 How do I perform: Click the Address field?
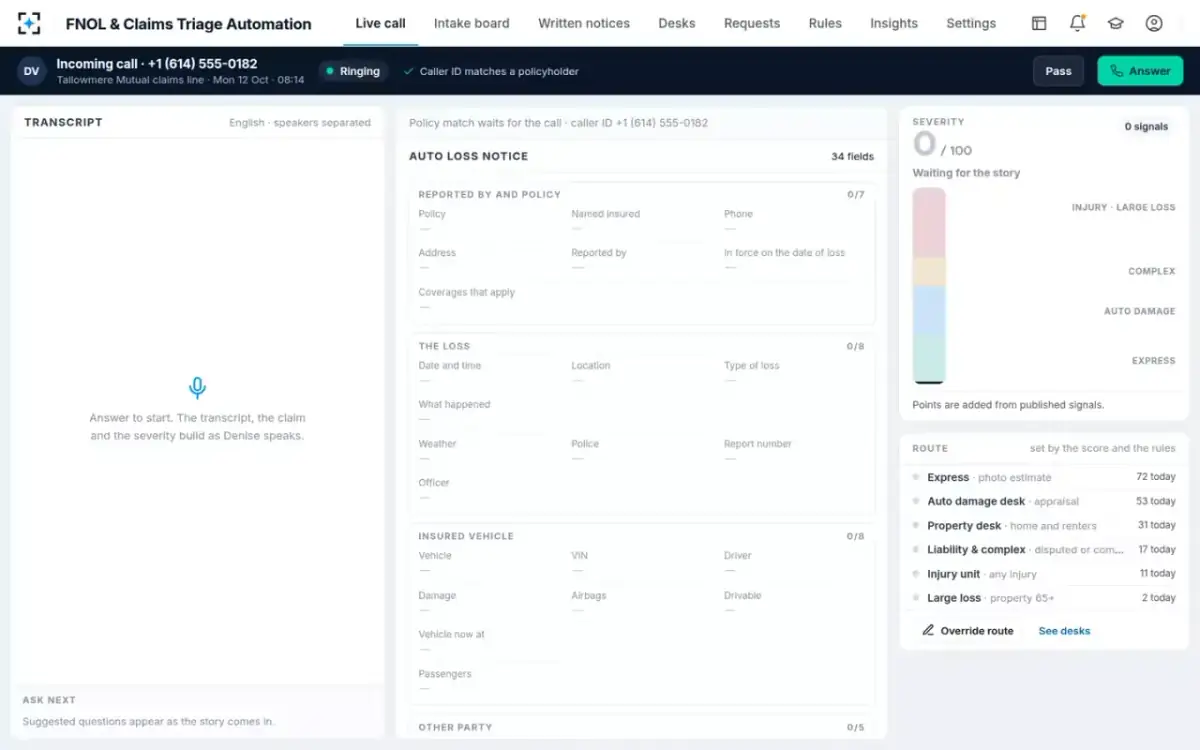point(489,260)
